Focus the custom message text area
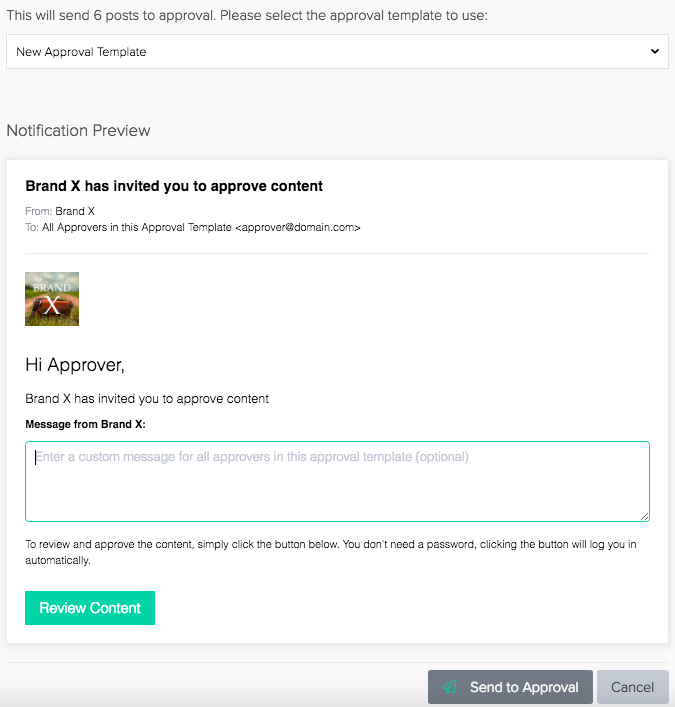 point(337,481)
